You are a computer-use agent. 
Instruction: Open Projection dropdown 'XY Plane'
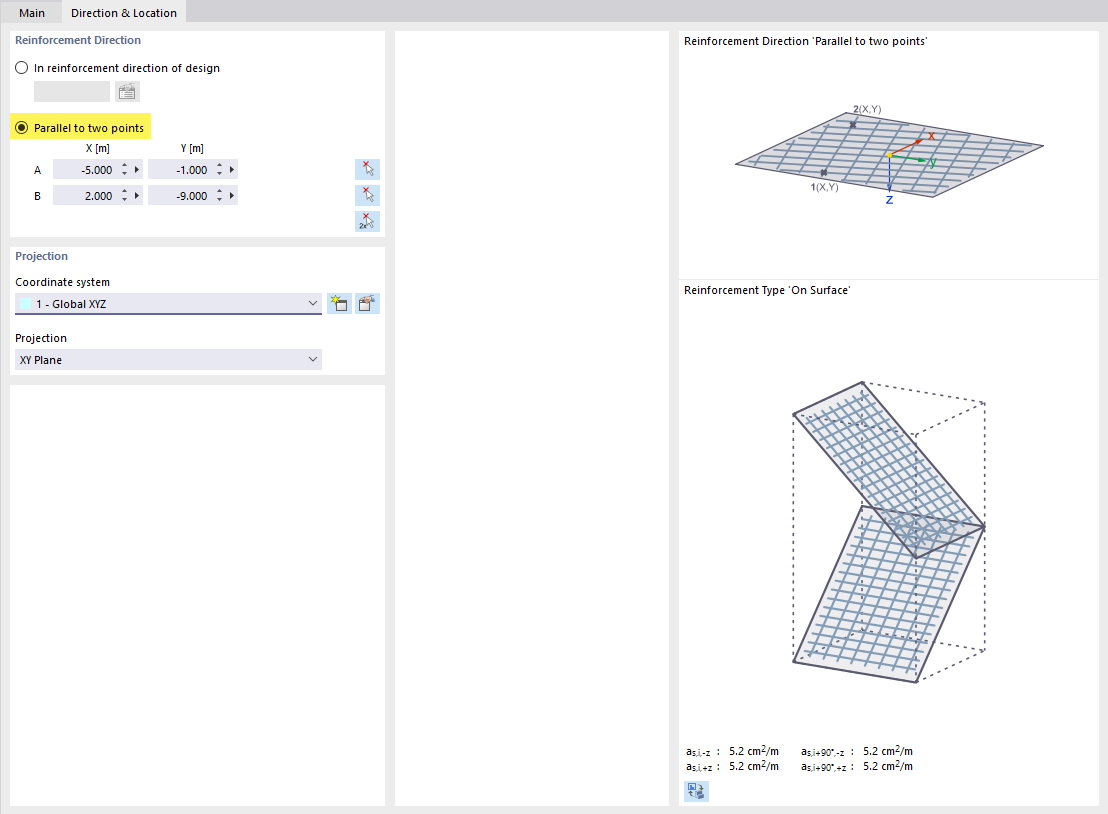click(x=168, y=360)
